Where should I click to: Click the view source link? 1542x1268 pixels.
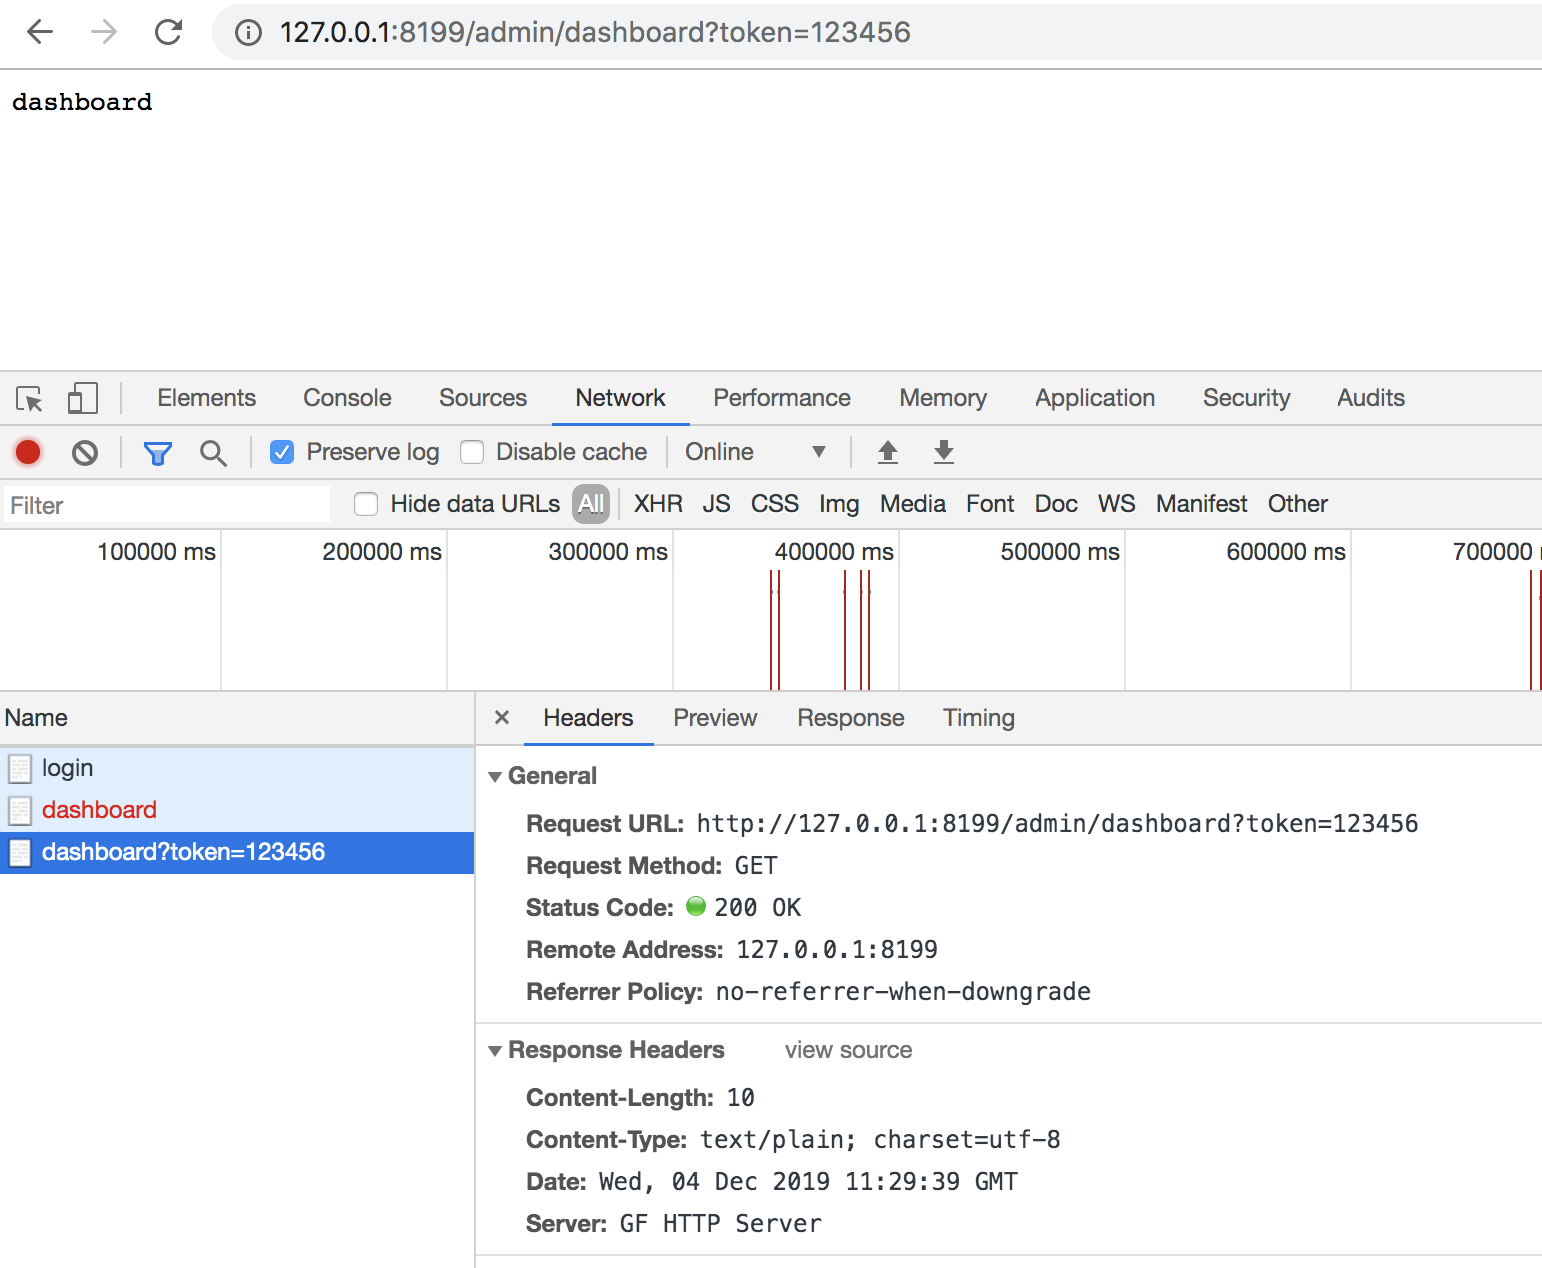coord(848,1050)
